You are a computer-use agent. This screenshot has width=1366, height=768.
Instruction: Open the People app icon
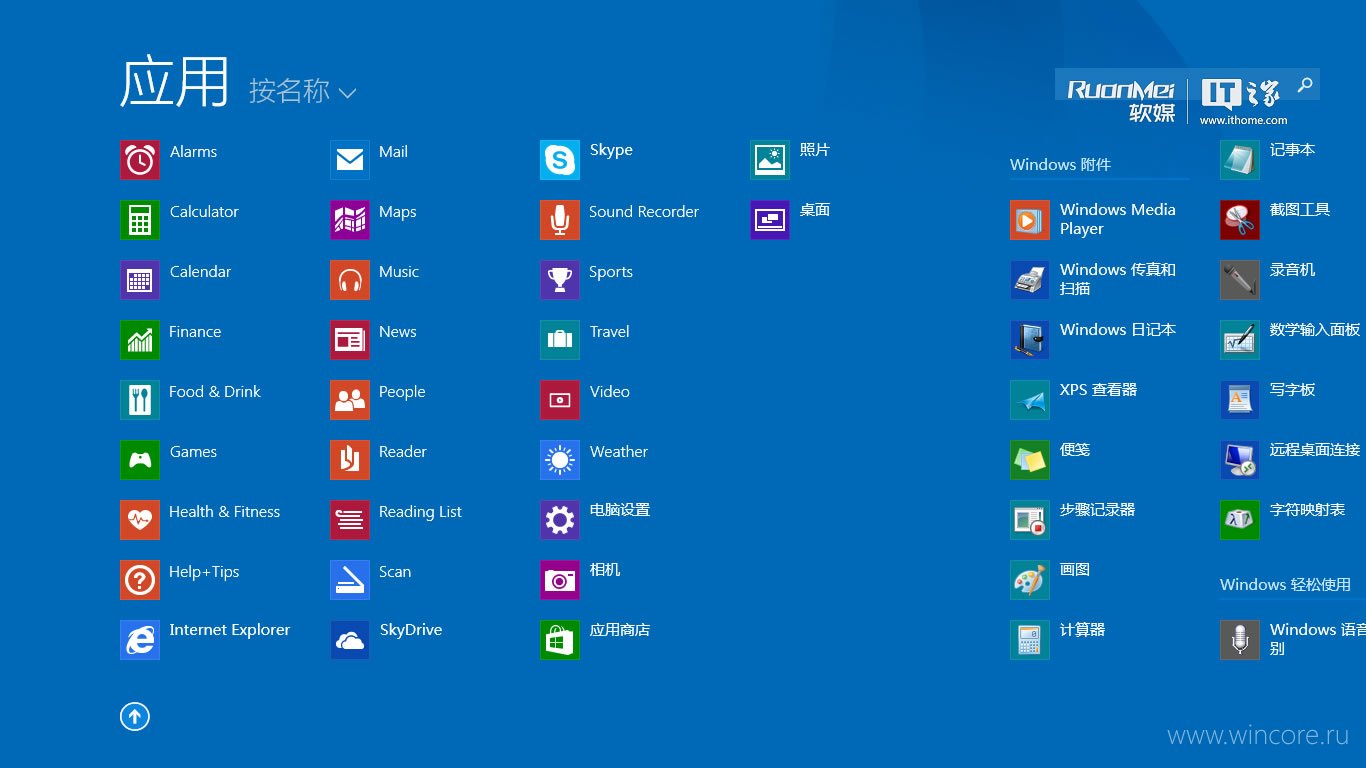coord(350,400)
